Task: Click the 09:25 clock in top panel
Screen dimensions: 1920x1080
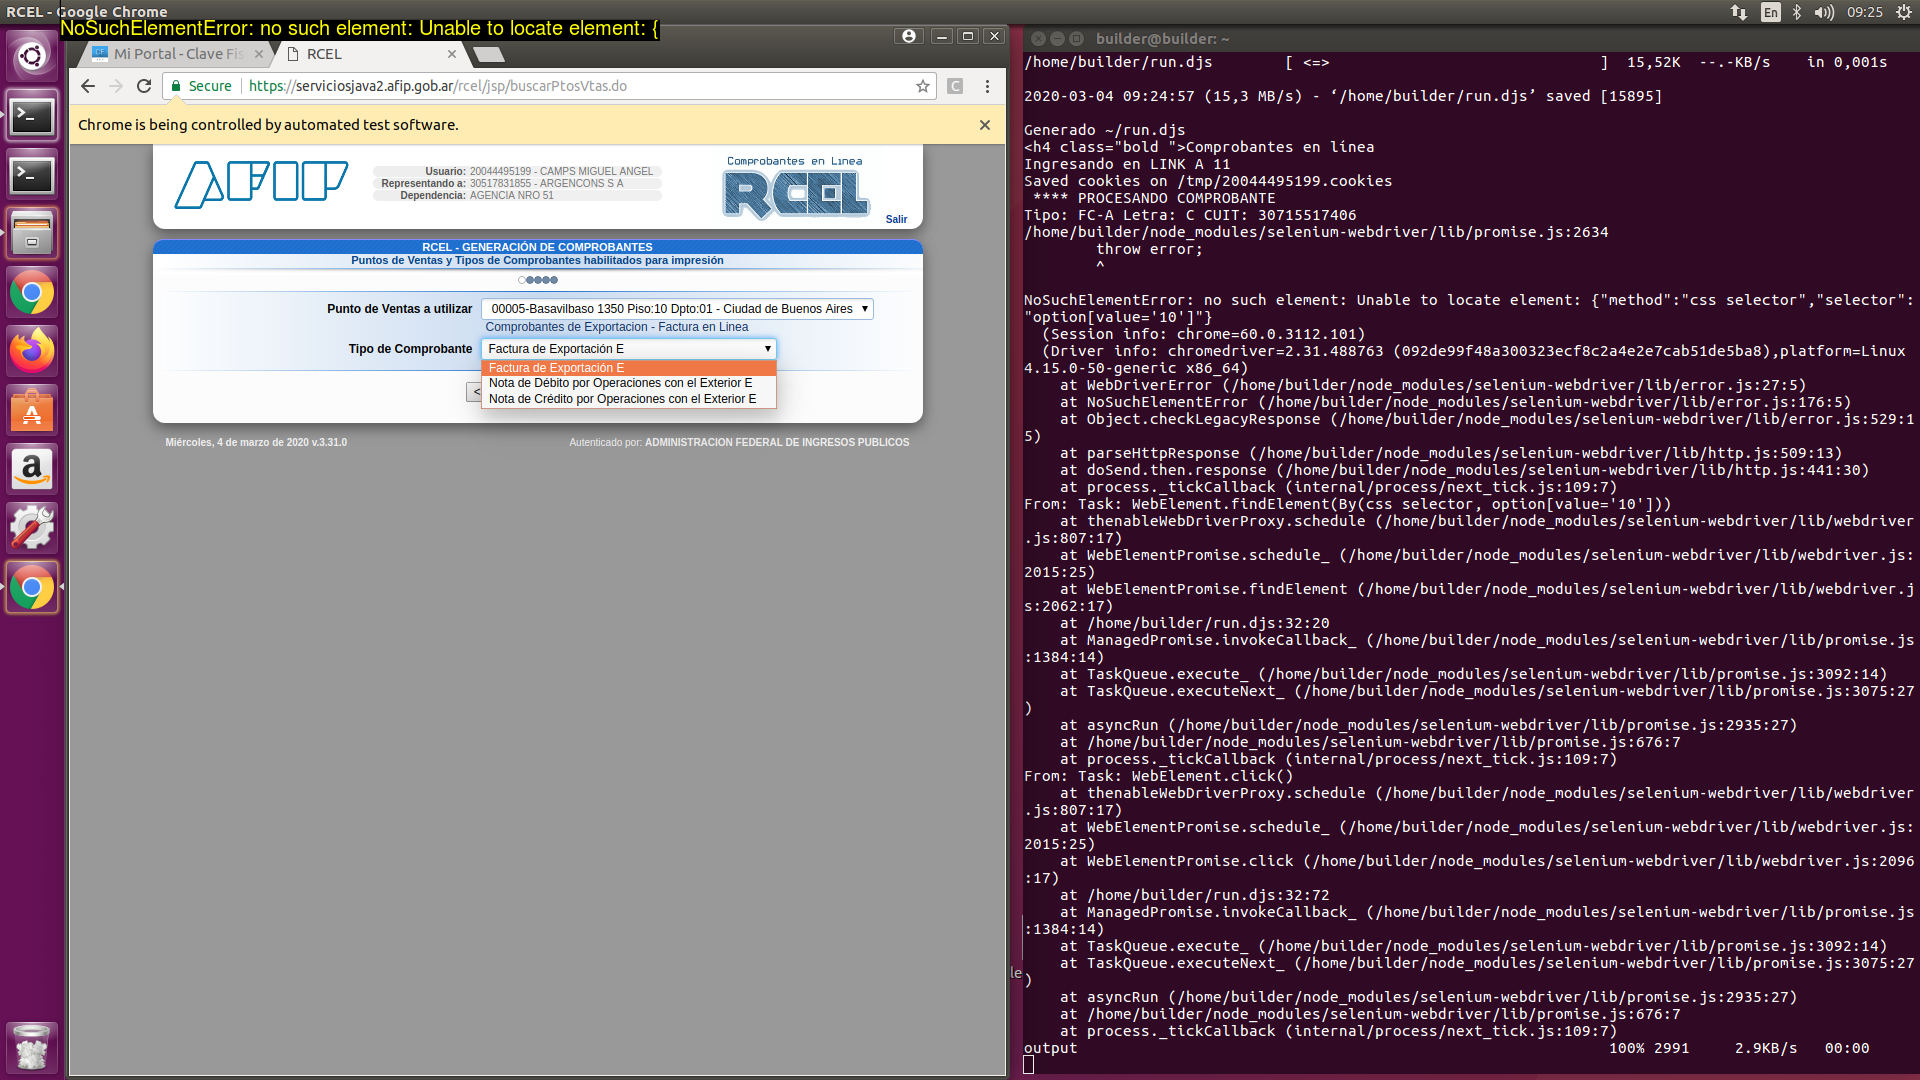Action: pyautogui.click(x=1865, y=12)
